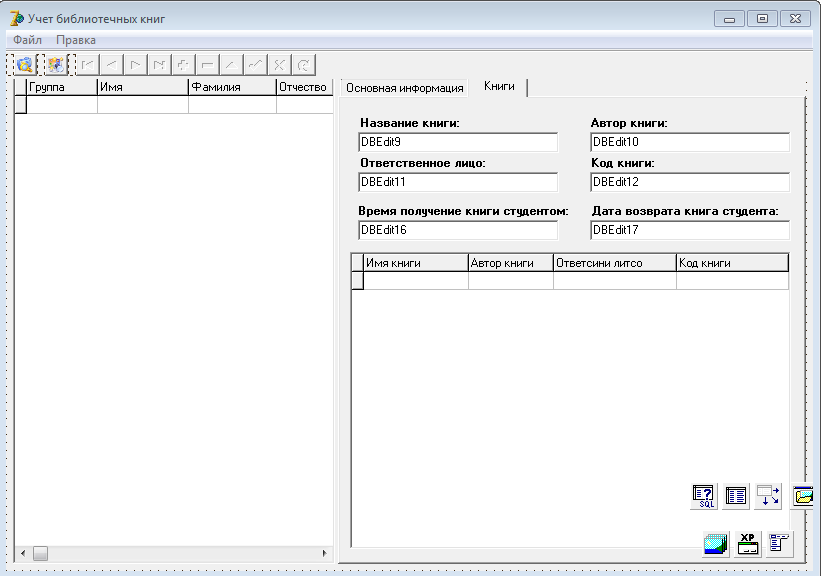Click the Название книги label
Image resolution: width=821 pixels, height=576 pixels.
(409, 123)
